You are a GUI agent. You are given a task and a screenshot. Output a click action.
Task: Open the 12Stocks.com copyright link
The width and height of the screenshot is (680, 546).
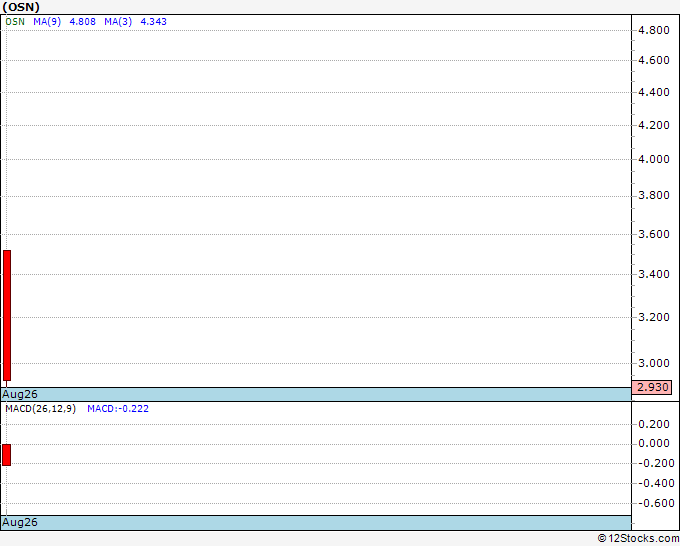click(638, 539)
